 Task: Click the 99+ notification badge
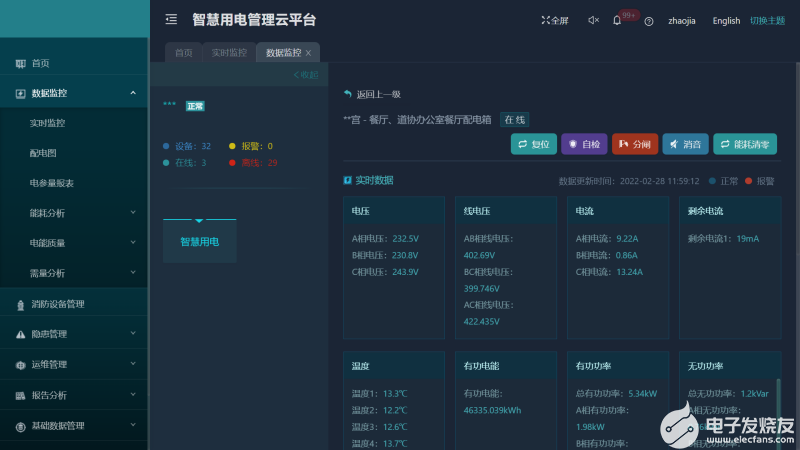click(x=629, y=15)
